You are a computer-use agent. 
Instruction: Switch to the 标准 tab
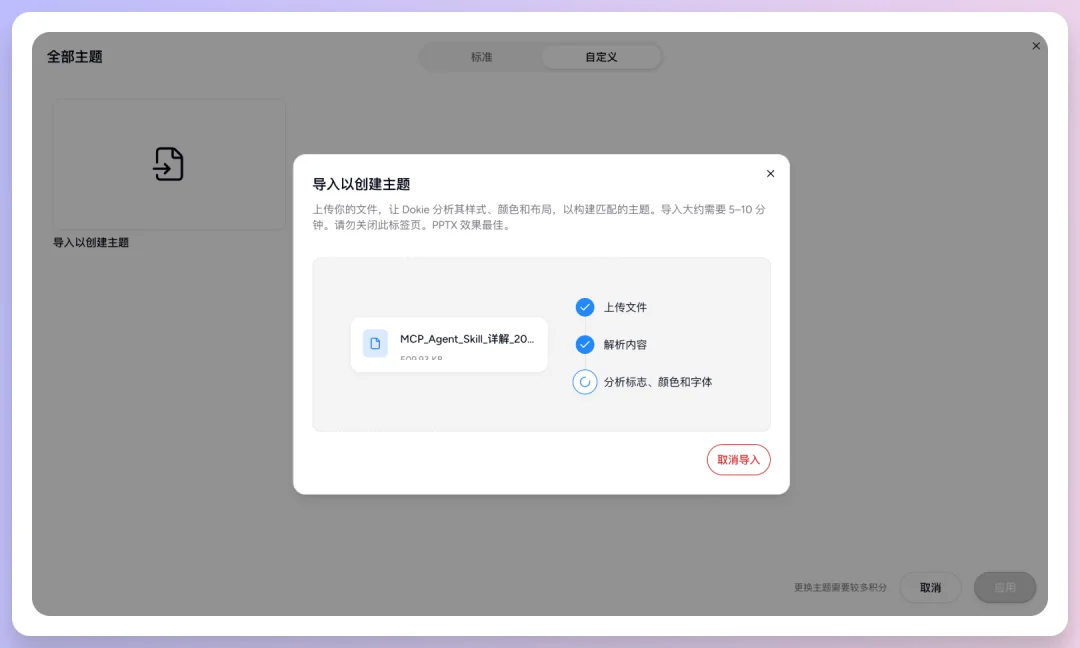pyautogui.click(x=483, y=57)
